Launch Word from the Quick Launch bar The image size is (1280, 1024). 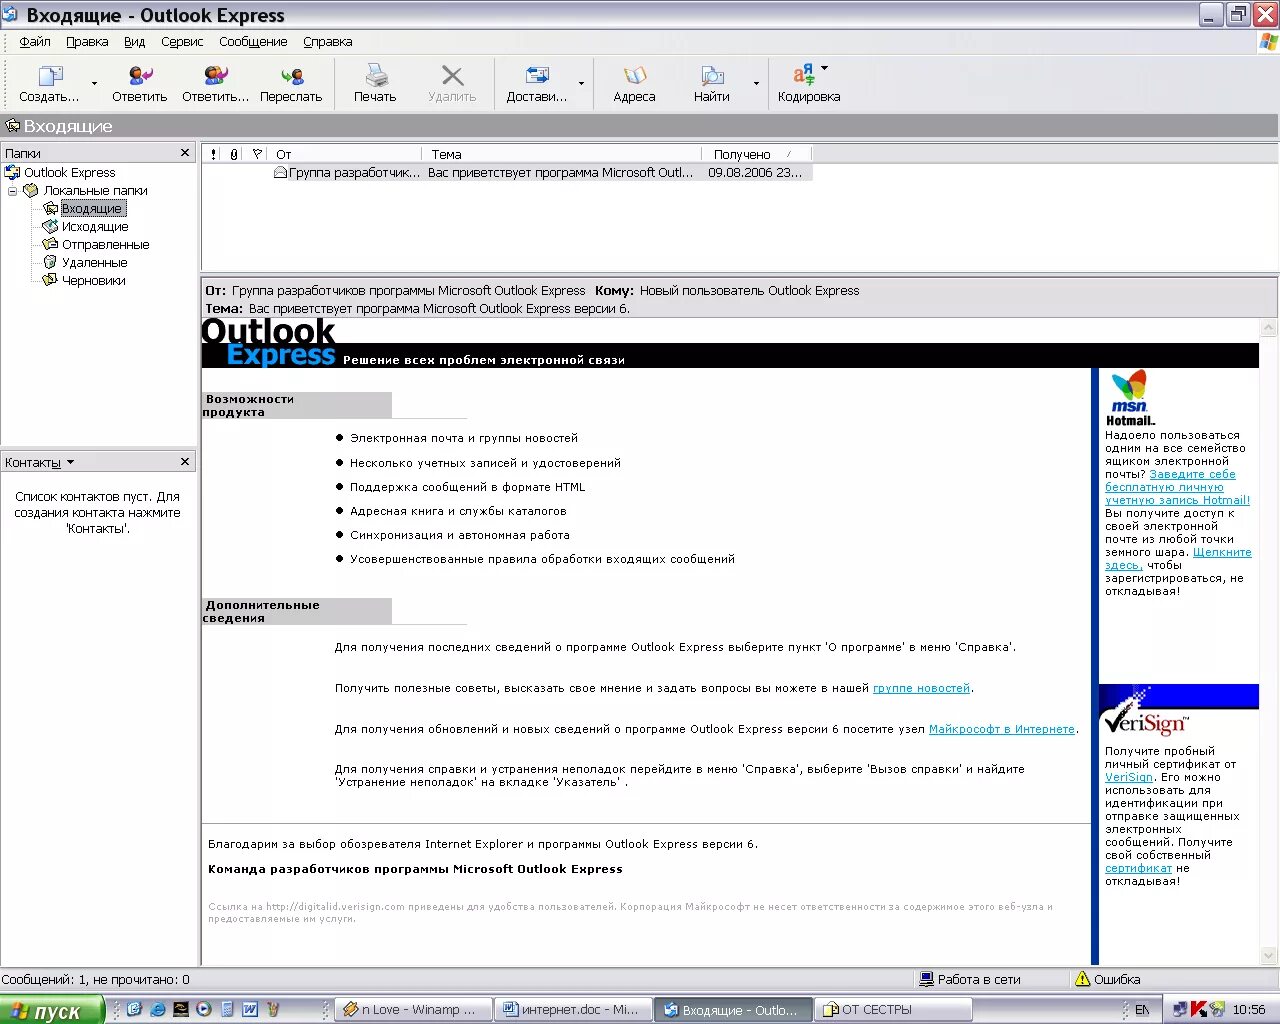(x=250, y=1009)
